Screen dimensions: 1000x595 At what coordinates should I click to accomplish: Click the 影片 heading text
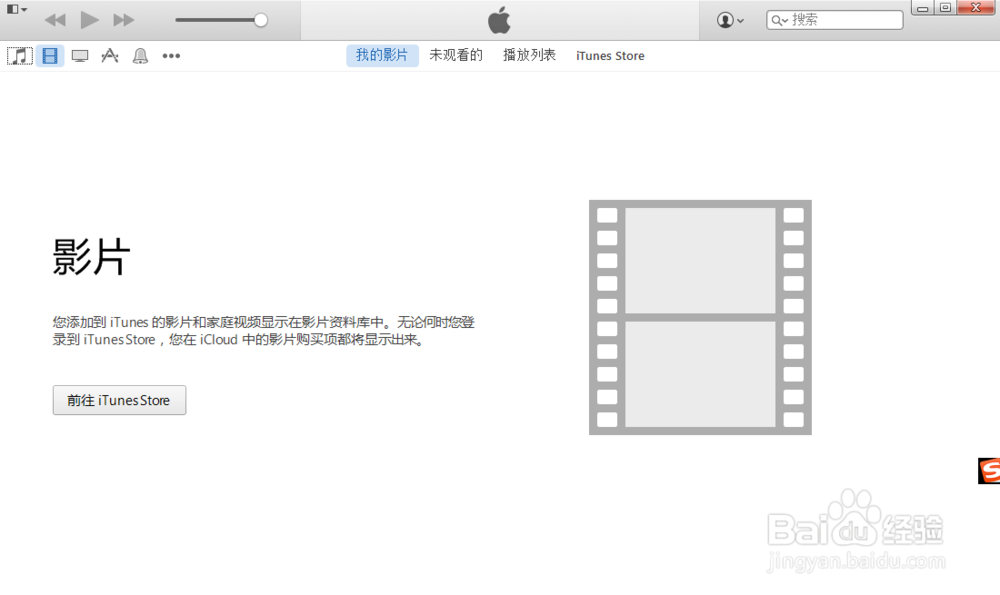(x=91, y=257)
